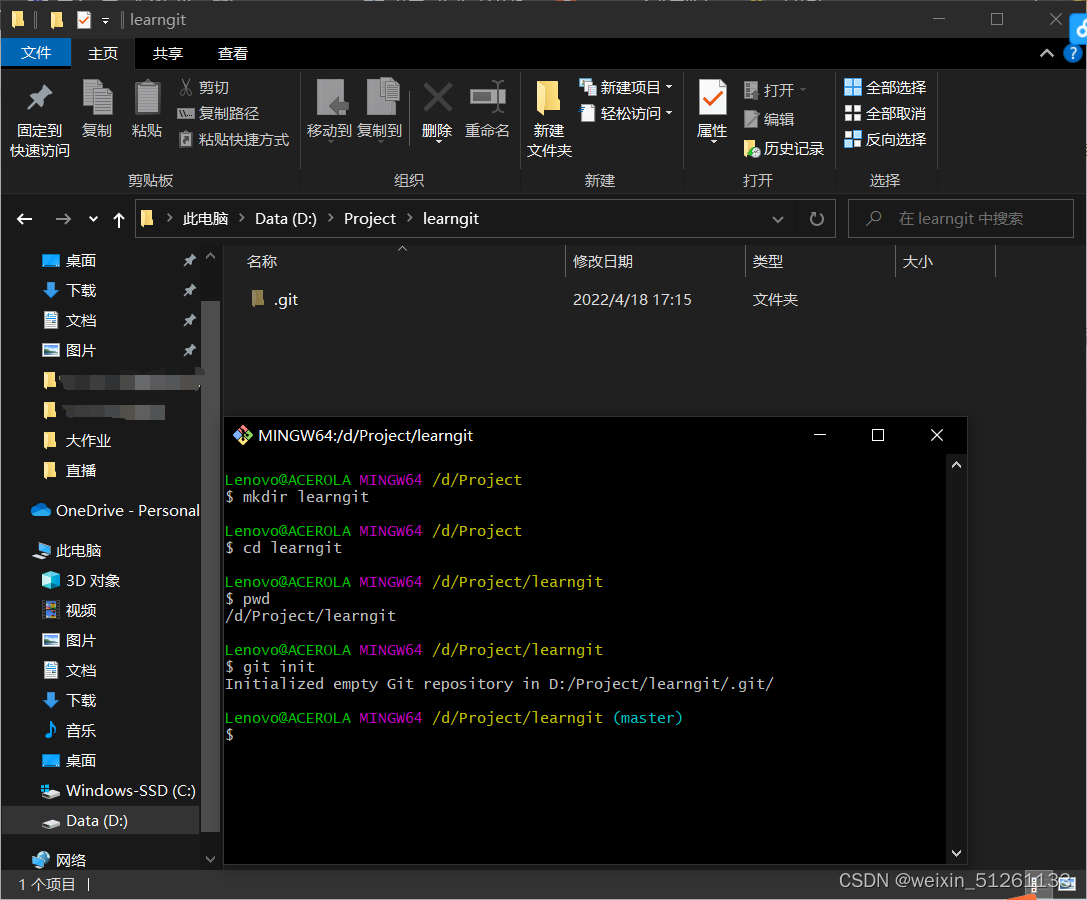Click terminal scrollbar up arrow
Image resolution: width=1087 pixels, height=900 pixels.
coord(957,465)
